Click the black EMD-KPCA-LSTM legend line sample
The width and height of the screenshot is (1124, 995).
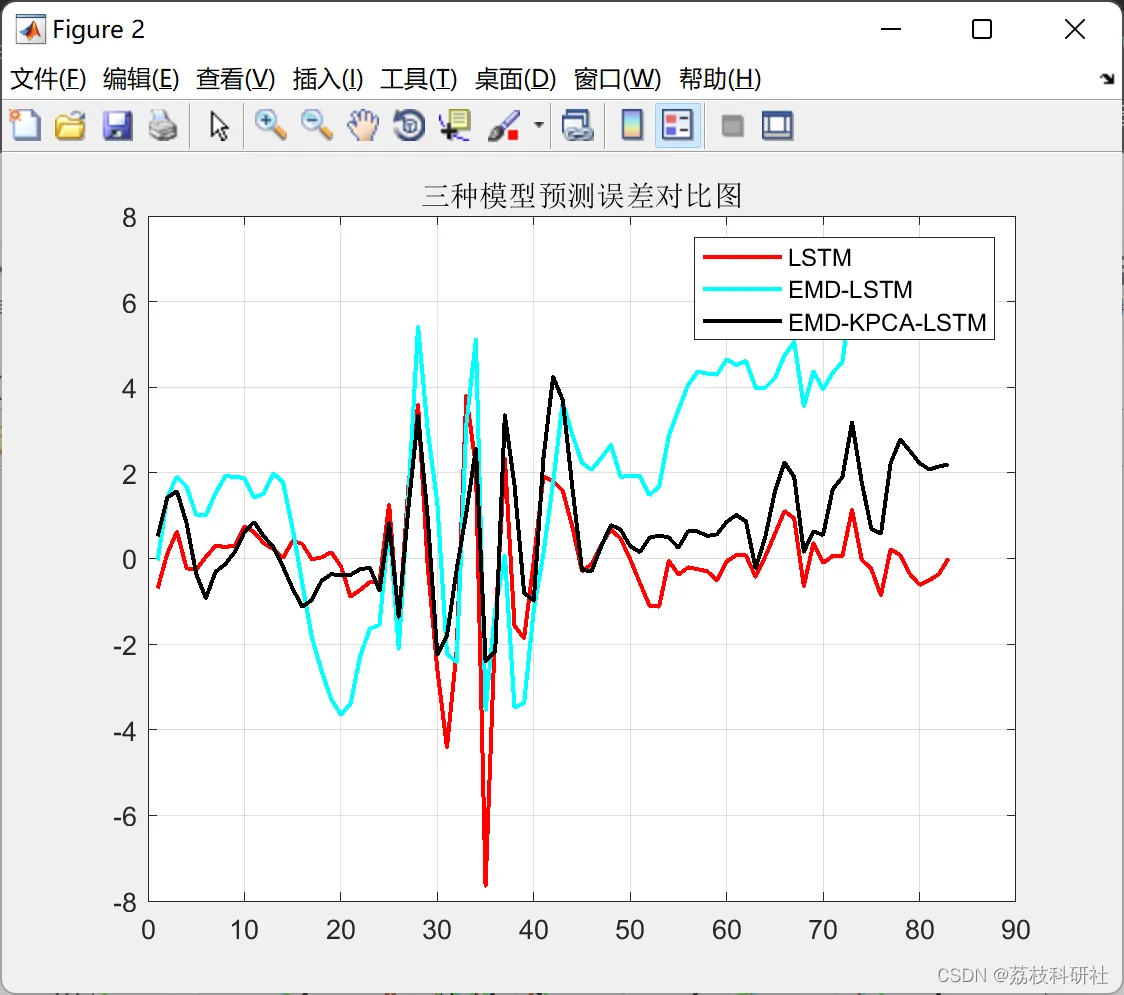point(742,322)
